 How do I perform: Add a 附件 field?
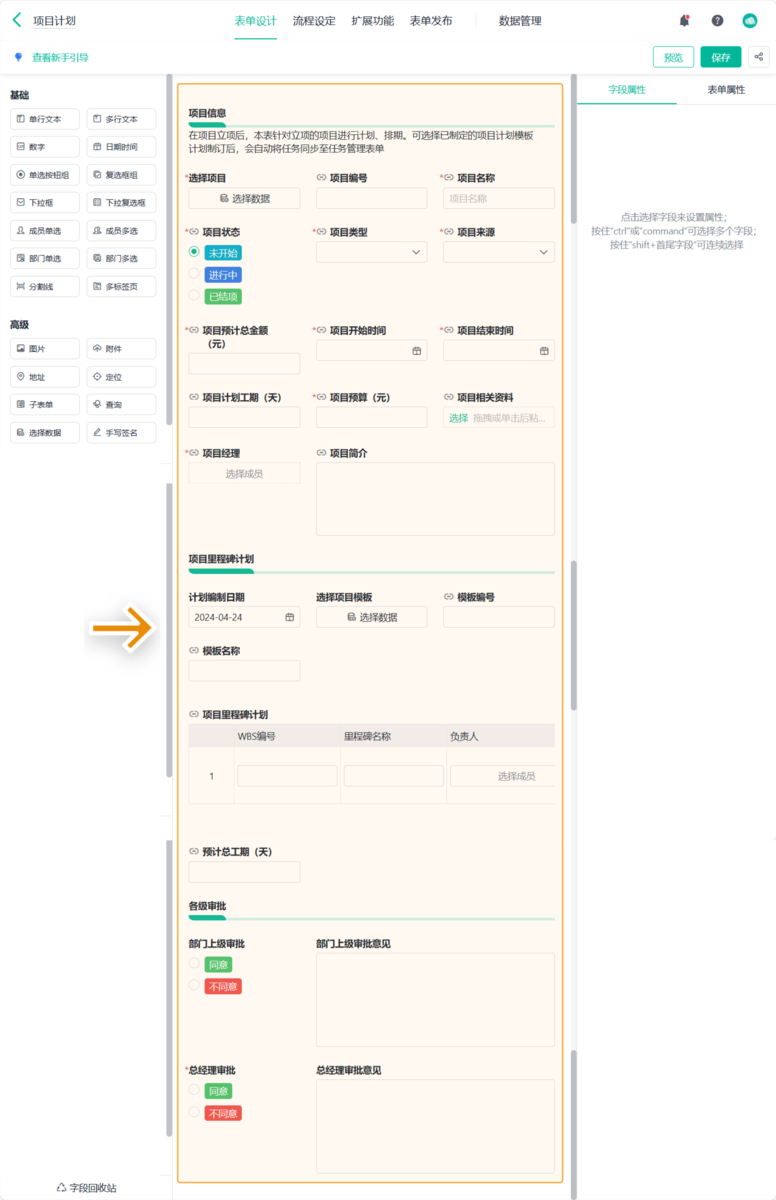click(121, 349)
